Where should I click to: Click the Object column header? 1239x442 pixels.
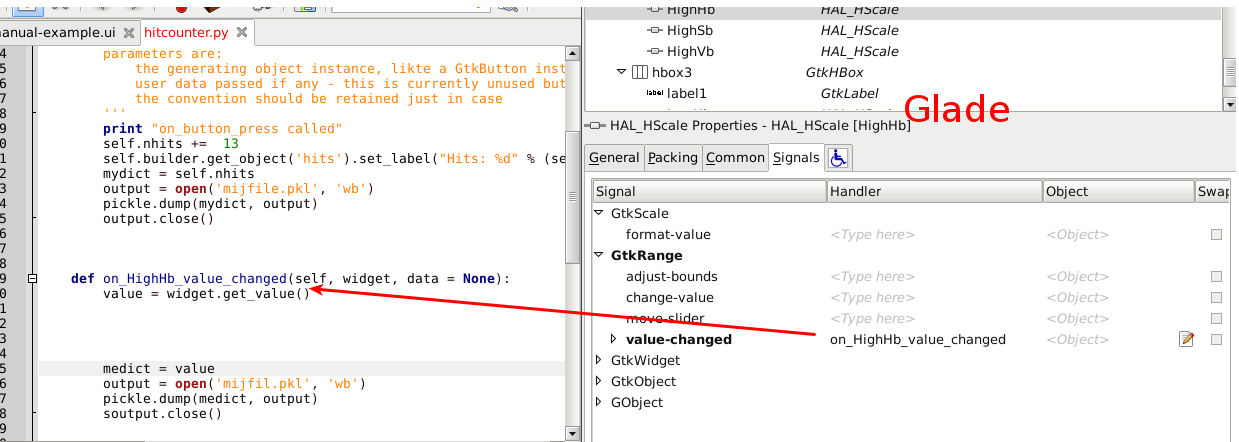[x=1117, y=191]
